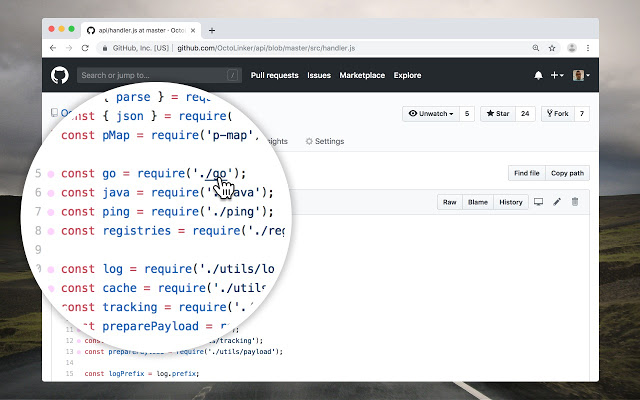
Task: Open the Unwatch dropdown
Action: click(431, 113)
